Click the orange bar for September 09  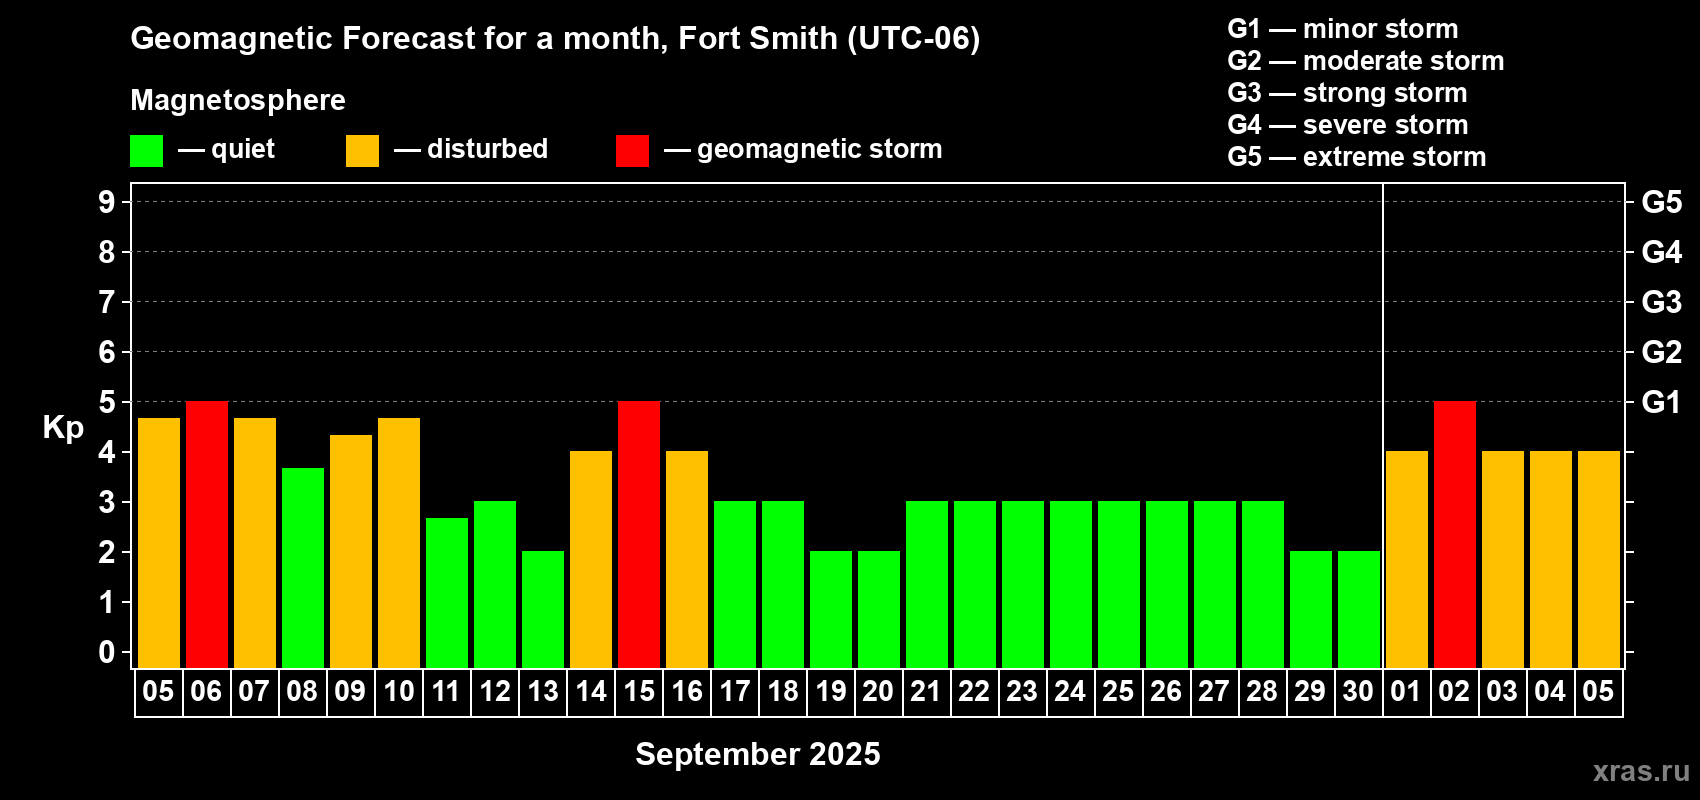351,551
